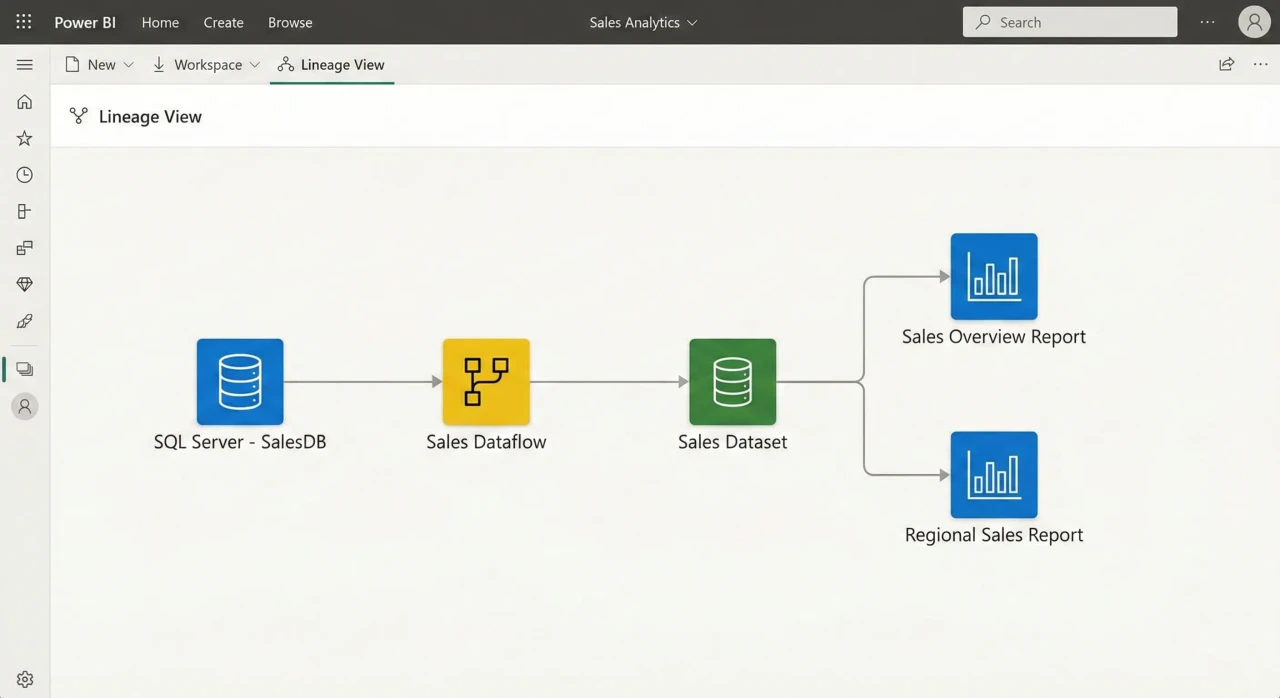The height and width of the screenshot is (698, 1280).
Task: Select the SQL Server - SalesDB node icon
Action: click(240, 382)
